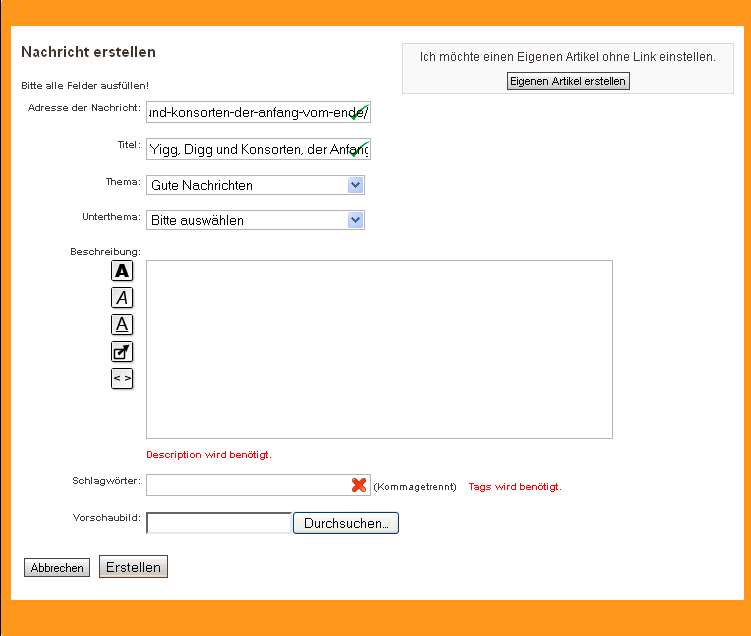Viewport: 751px width, 636px height.
Task: Click the 'Vorschaubild:' label
Action: tap(107, 518)
